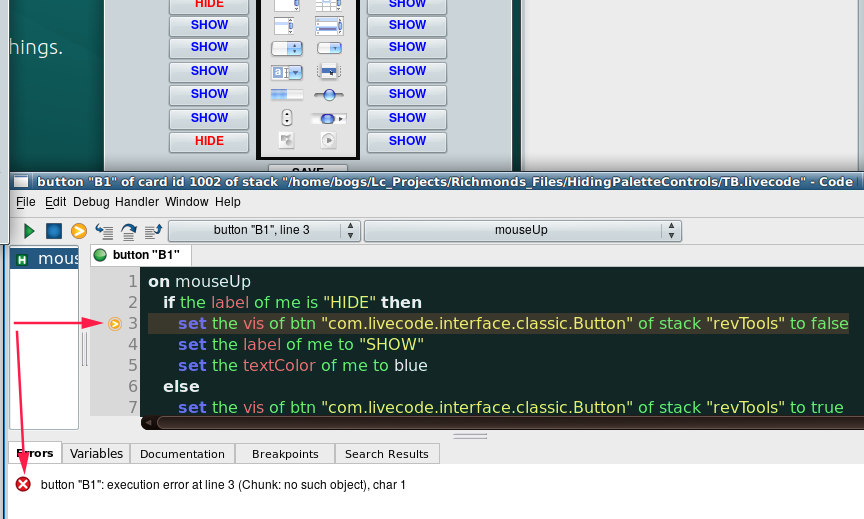Select the slider control icon in the palette
This screenshot has height=519, width=864.
(x=328, y=94)
